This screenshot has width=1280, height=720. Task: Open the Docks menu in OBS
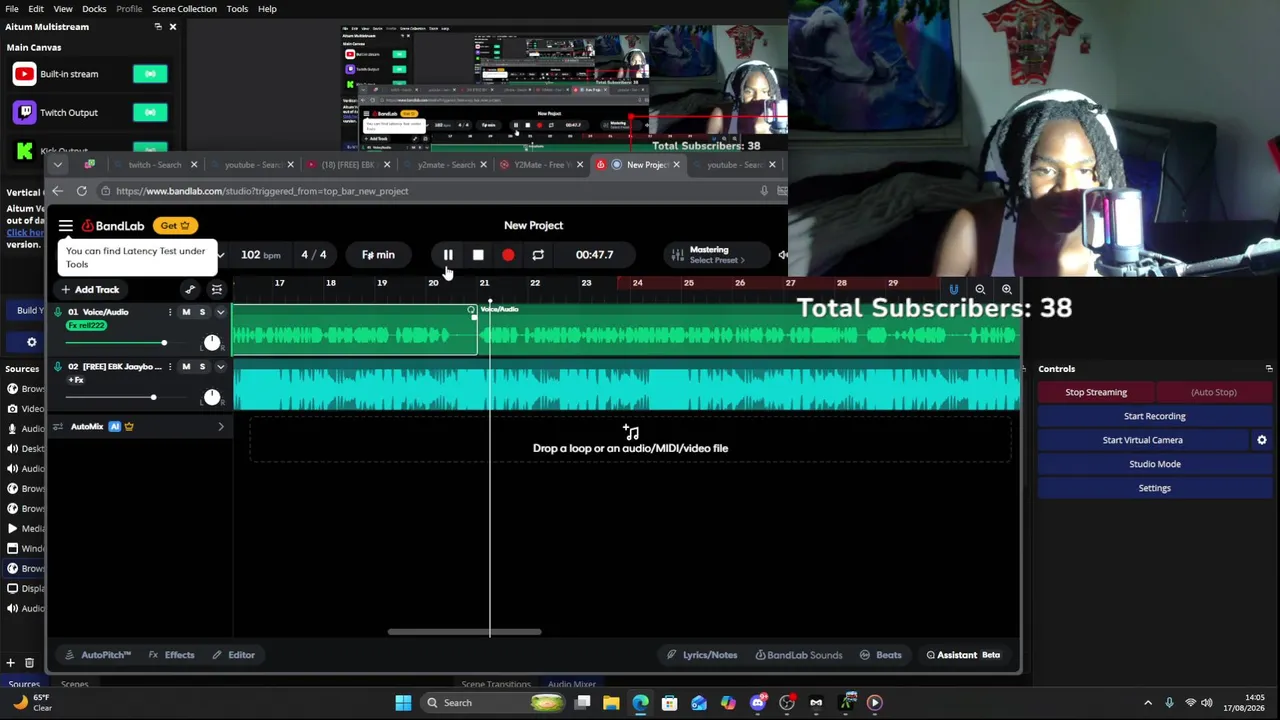click(94, 9)
